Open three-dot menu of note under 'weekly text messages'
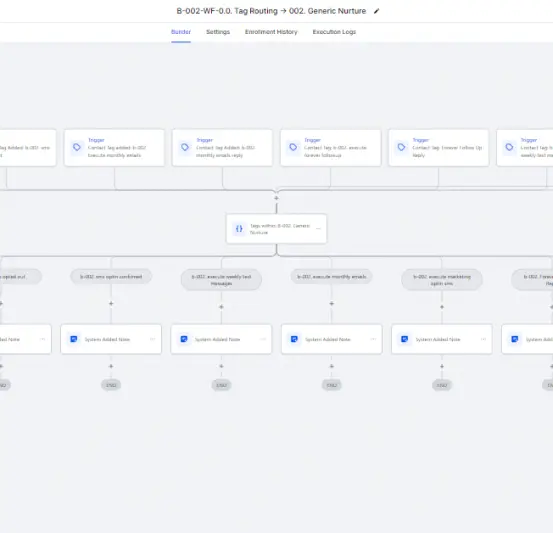 [263, 339]
